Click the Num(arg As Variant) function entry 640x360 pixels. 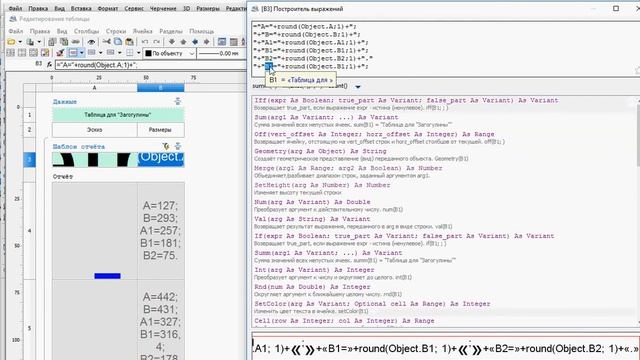tap(312, 202)
